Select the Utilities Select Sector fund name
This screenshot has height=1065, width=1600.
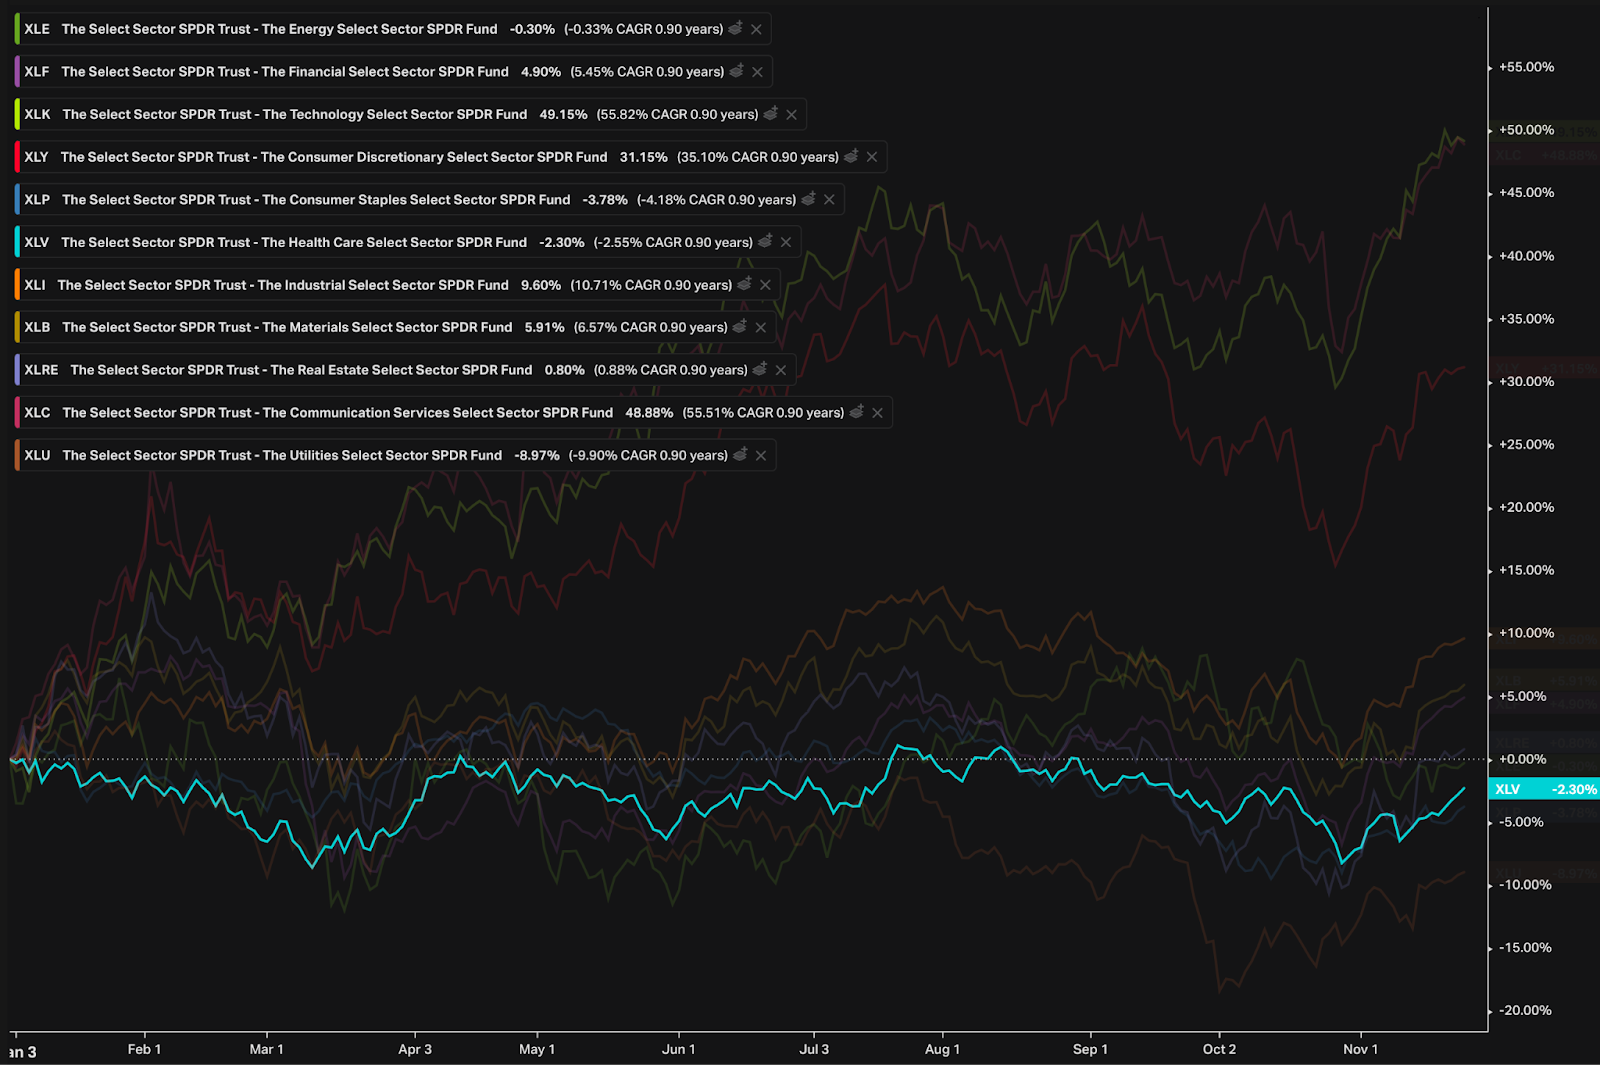[x=282, y=455]
